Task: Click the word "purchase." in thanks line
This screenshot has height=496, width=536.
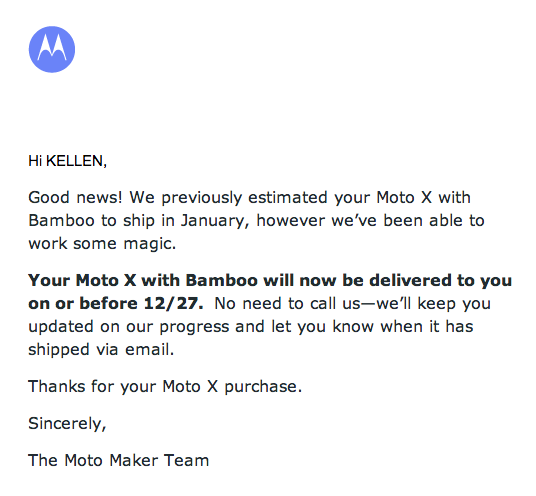Action: [x=263, y=387]
